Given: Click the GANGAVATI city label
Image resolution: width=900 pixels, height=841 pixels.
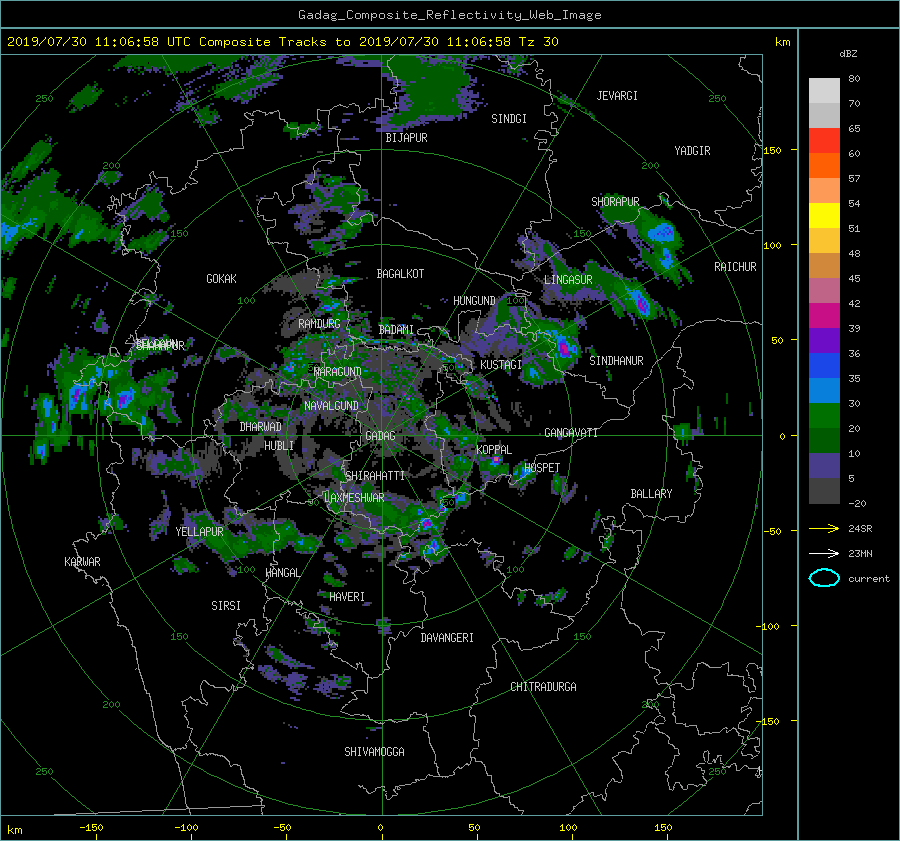Looking at the screenshot, I should tap(571, 433).
